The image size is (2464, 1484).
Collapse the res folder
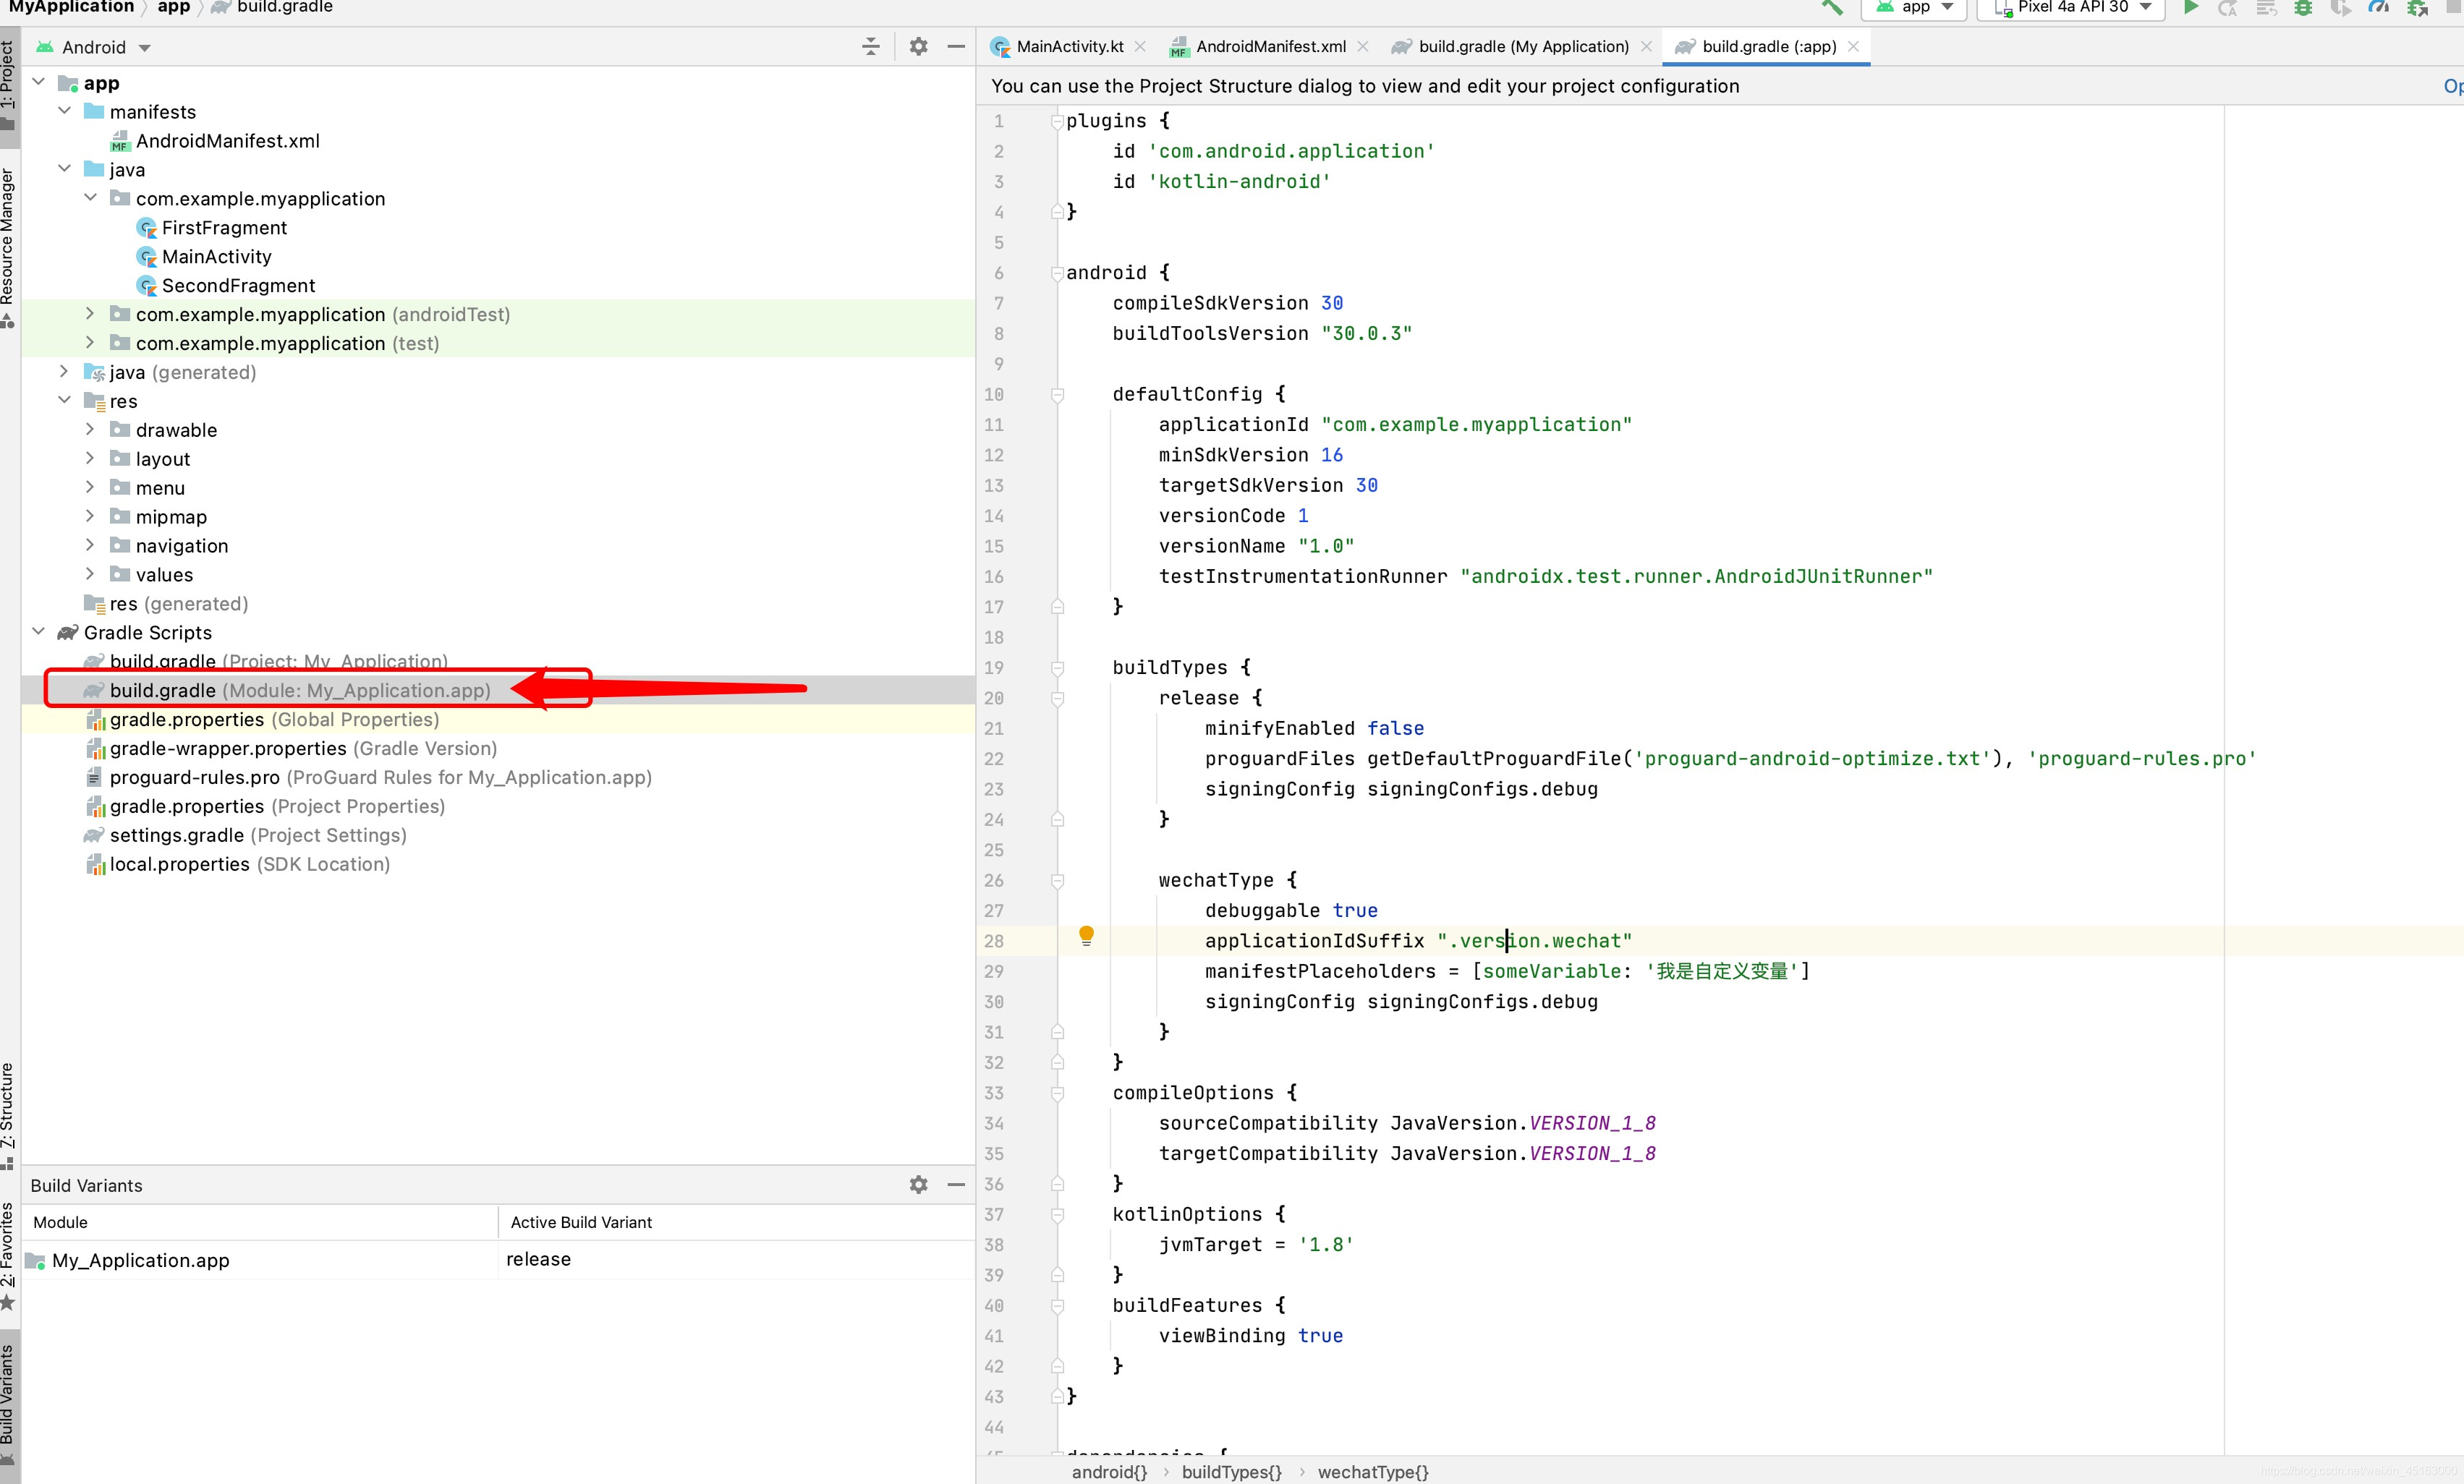tap(65, 400)
